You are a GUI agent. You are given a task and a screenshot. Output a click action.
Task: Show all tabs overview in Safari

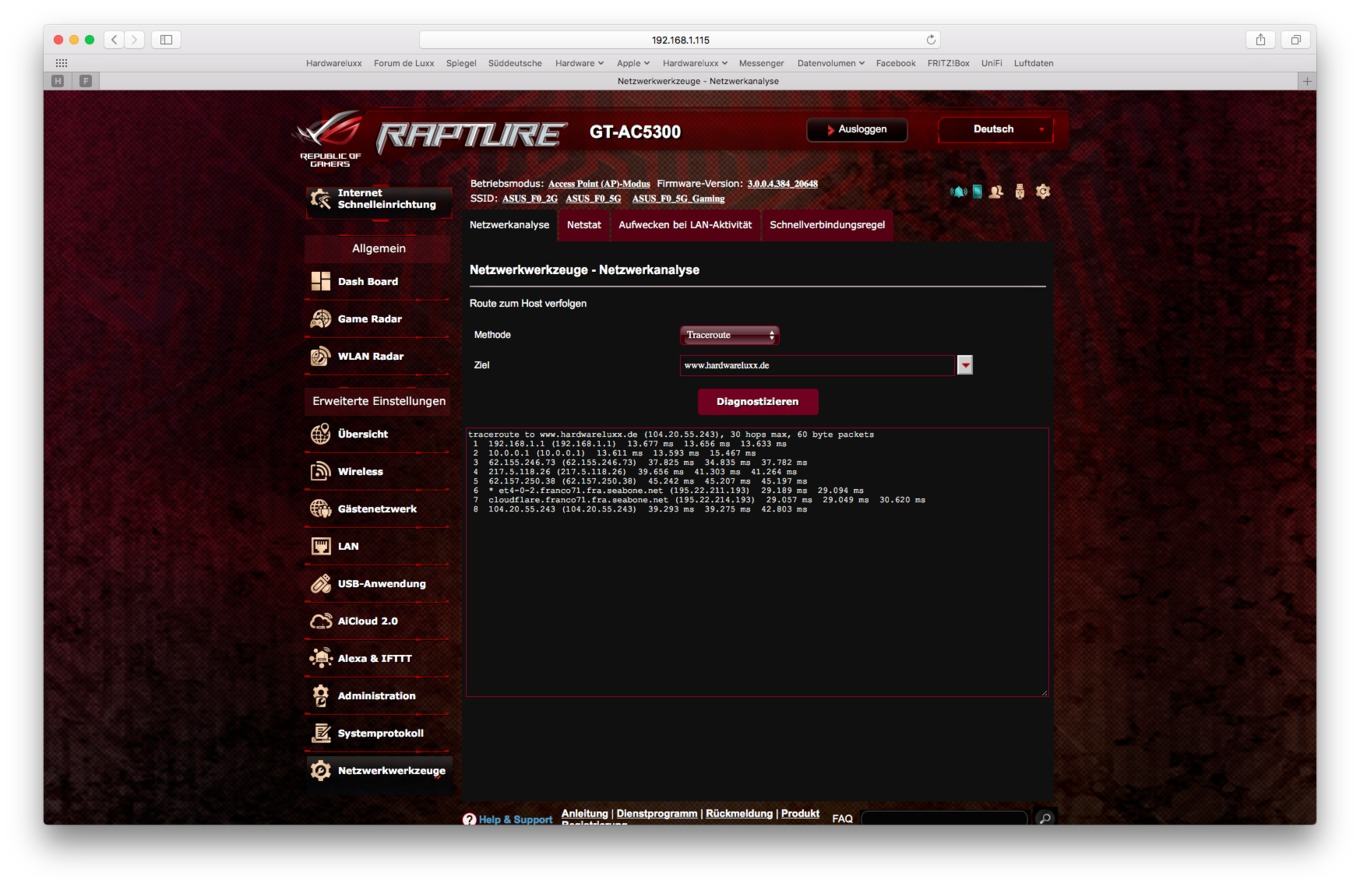click(1295, 40)
